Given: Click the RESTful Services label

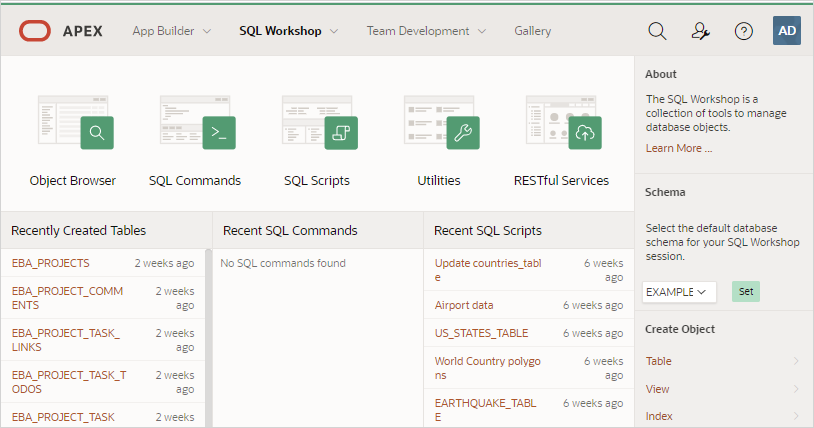Looking at the screenshot, I should tap(561, 180).
